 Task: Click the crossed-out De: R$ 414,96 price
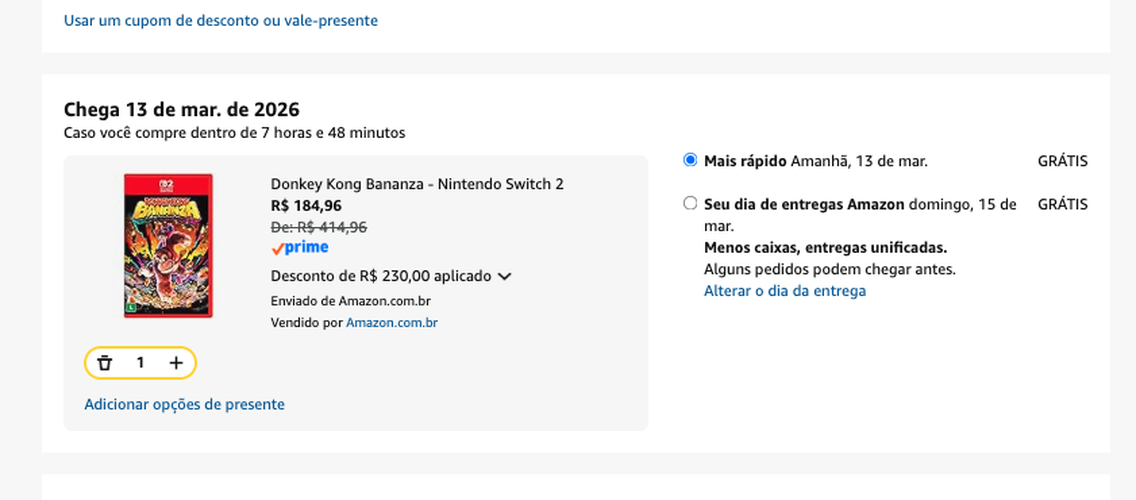(x=319, y=228)
